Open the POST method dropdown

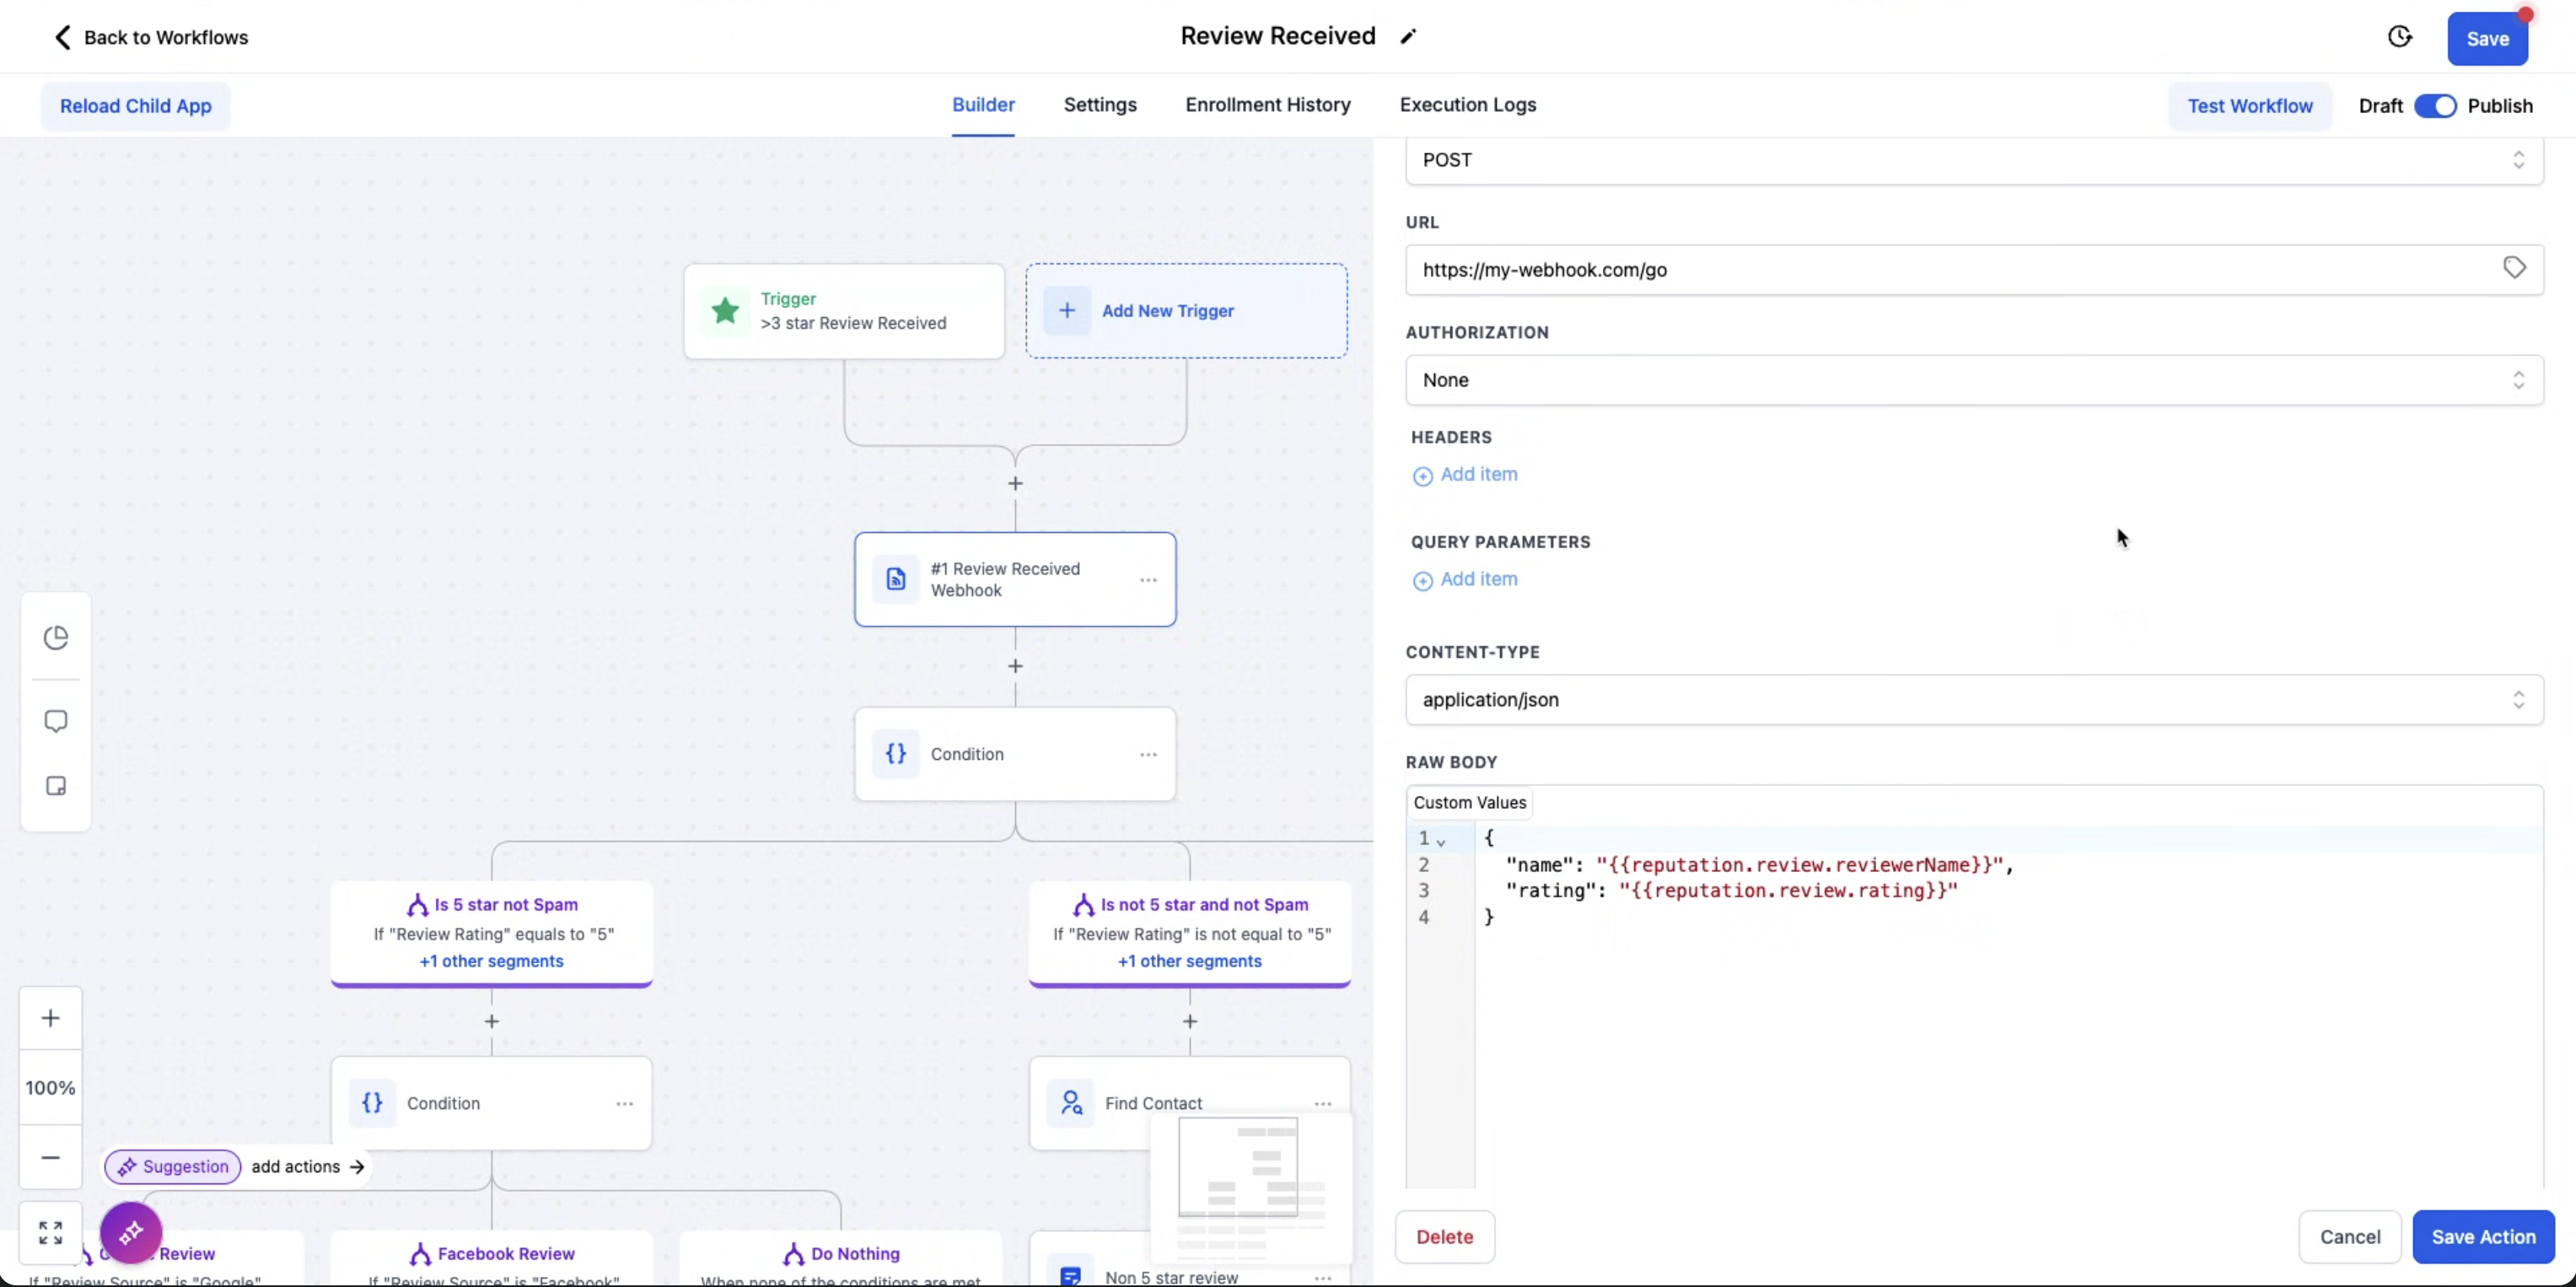pos(1974,160)
